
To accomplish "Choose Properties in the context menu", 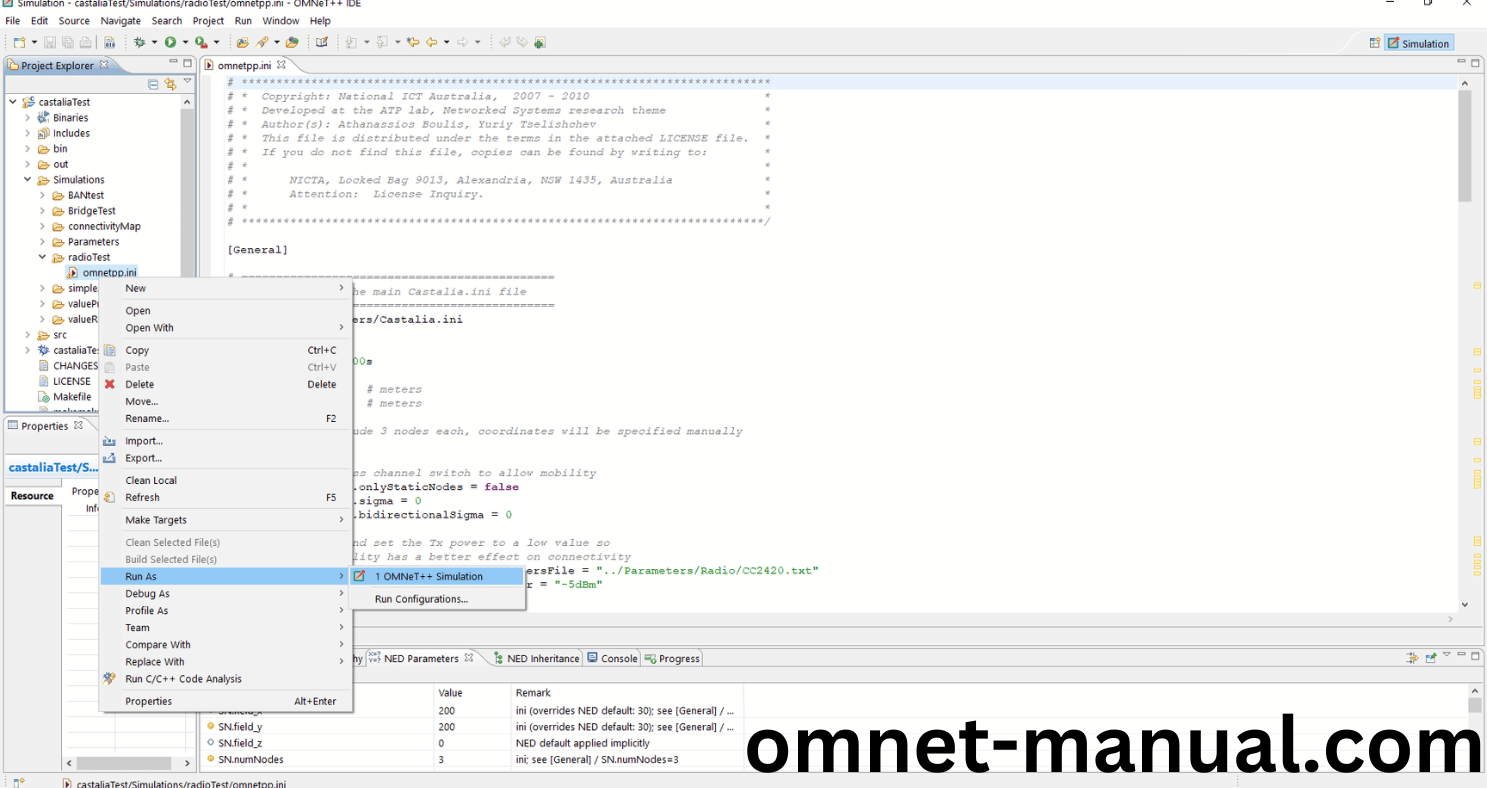I will click(225, 701).
